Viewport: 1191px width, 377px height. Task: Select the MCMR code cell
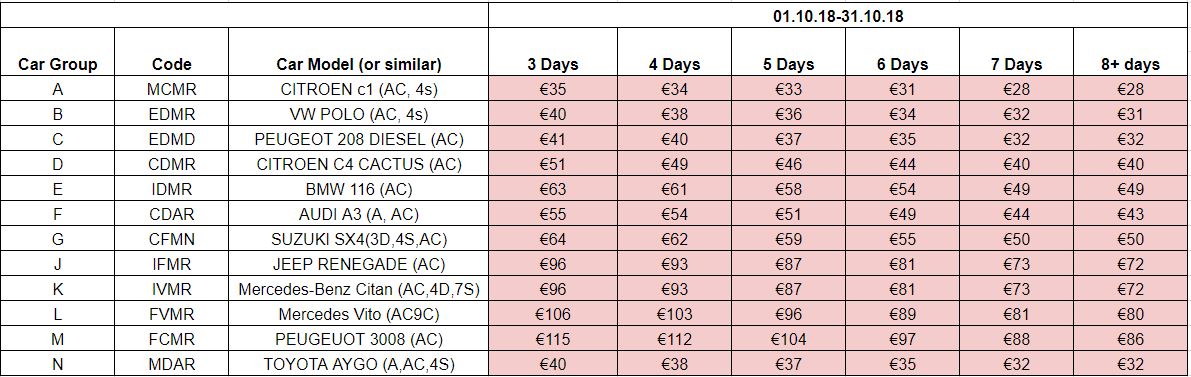point(172,90)
